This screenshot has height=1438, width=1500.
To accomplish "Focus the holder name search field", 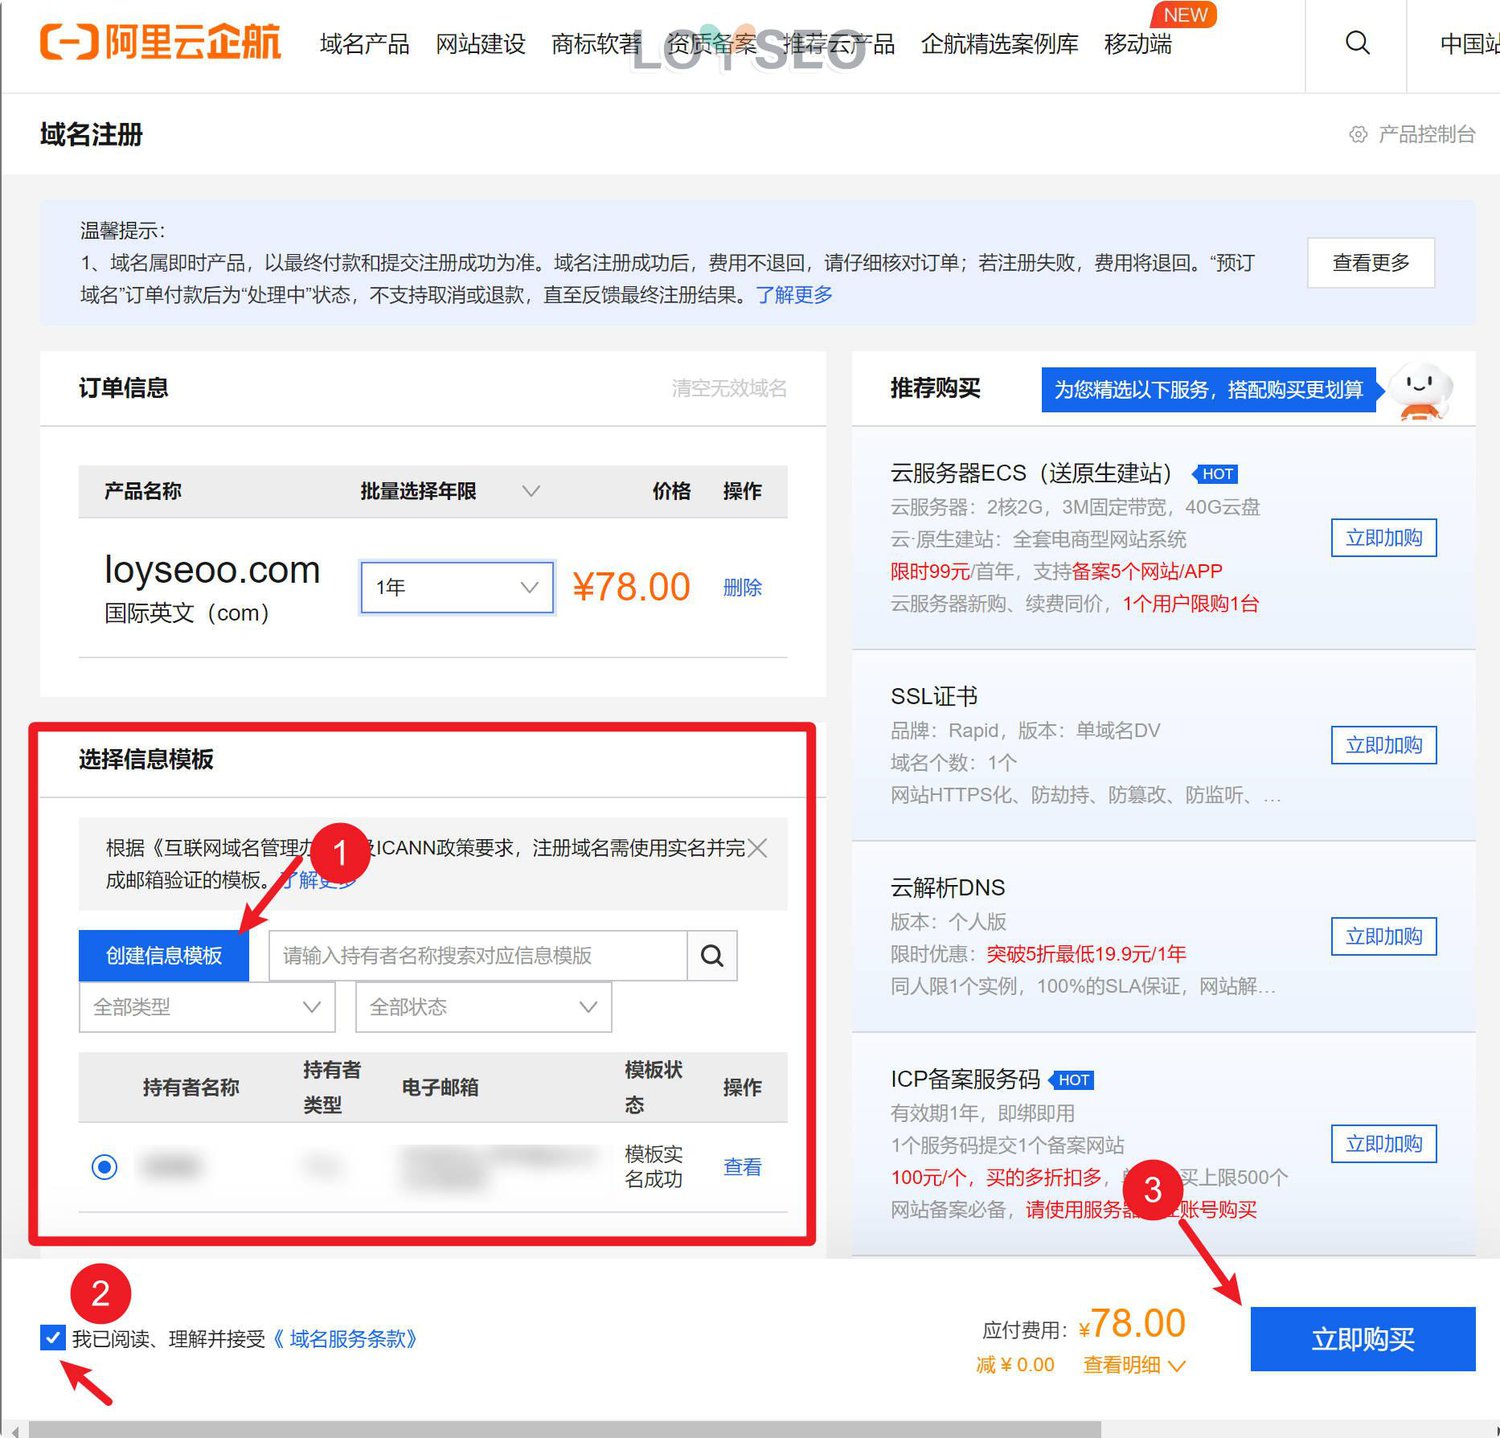I will pyautogui.click(x=478, y=956).
